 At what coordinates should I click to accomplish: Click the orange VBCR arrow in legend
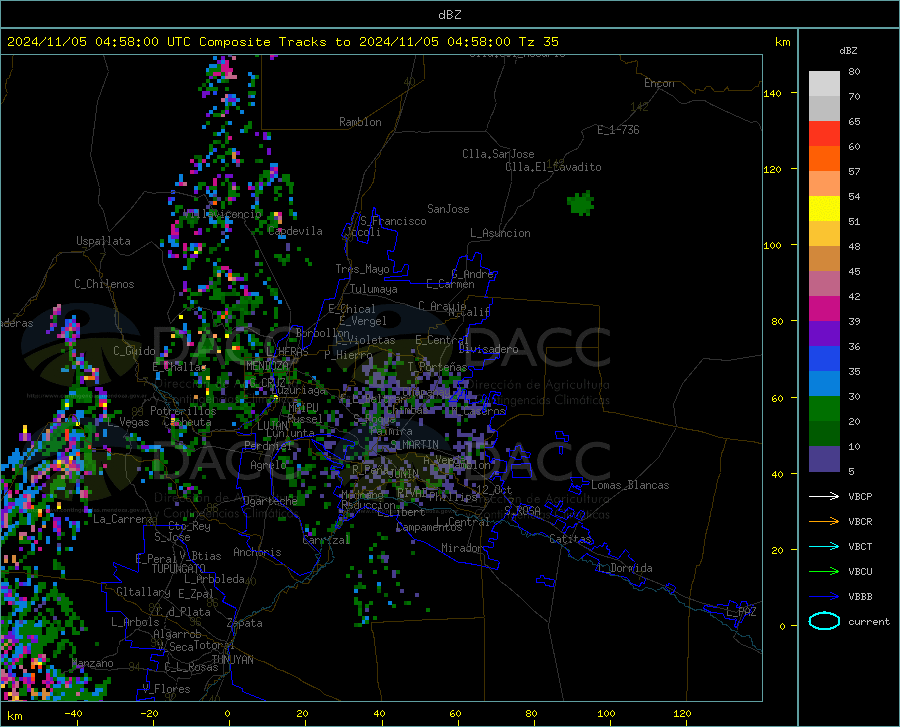(824, 522)
